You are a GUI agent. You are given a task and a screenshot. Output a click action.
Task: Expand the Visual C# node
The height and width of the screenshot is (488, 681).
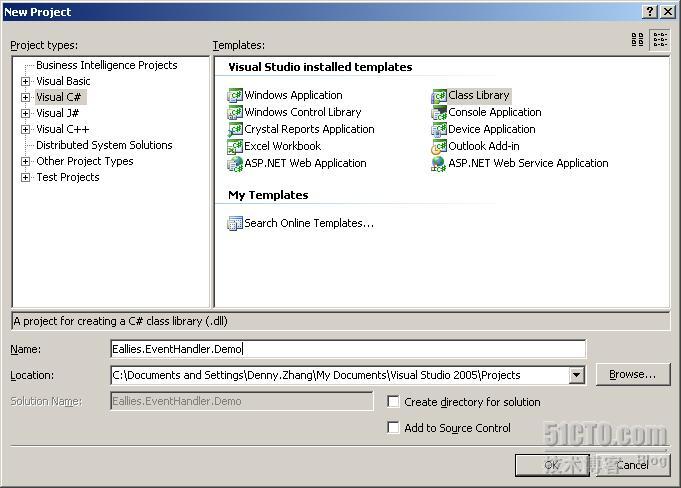coord(26,97)
